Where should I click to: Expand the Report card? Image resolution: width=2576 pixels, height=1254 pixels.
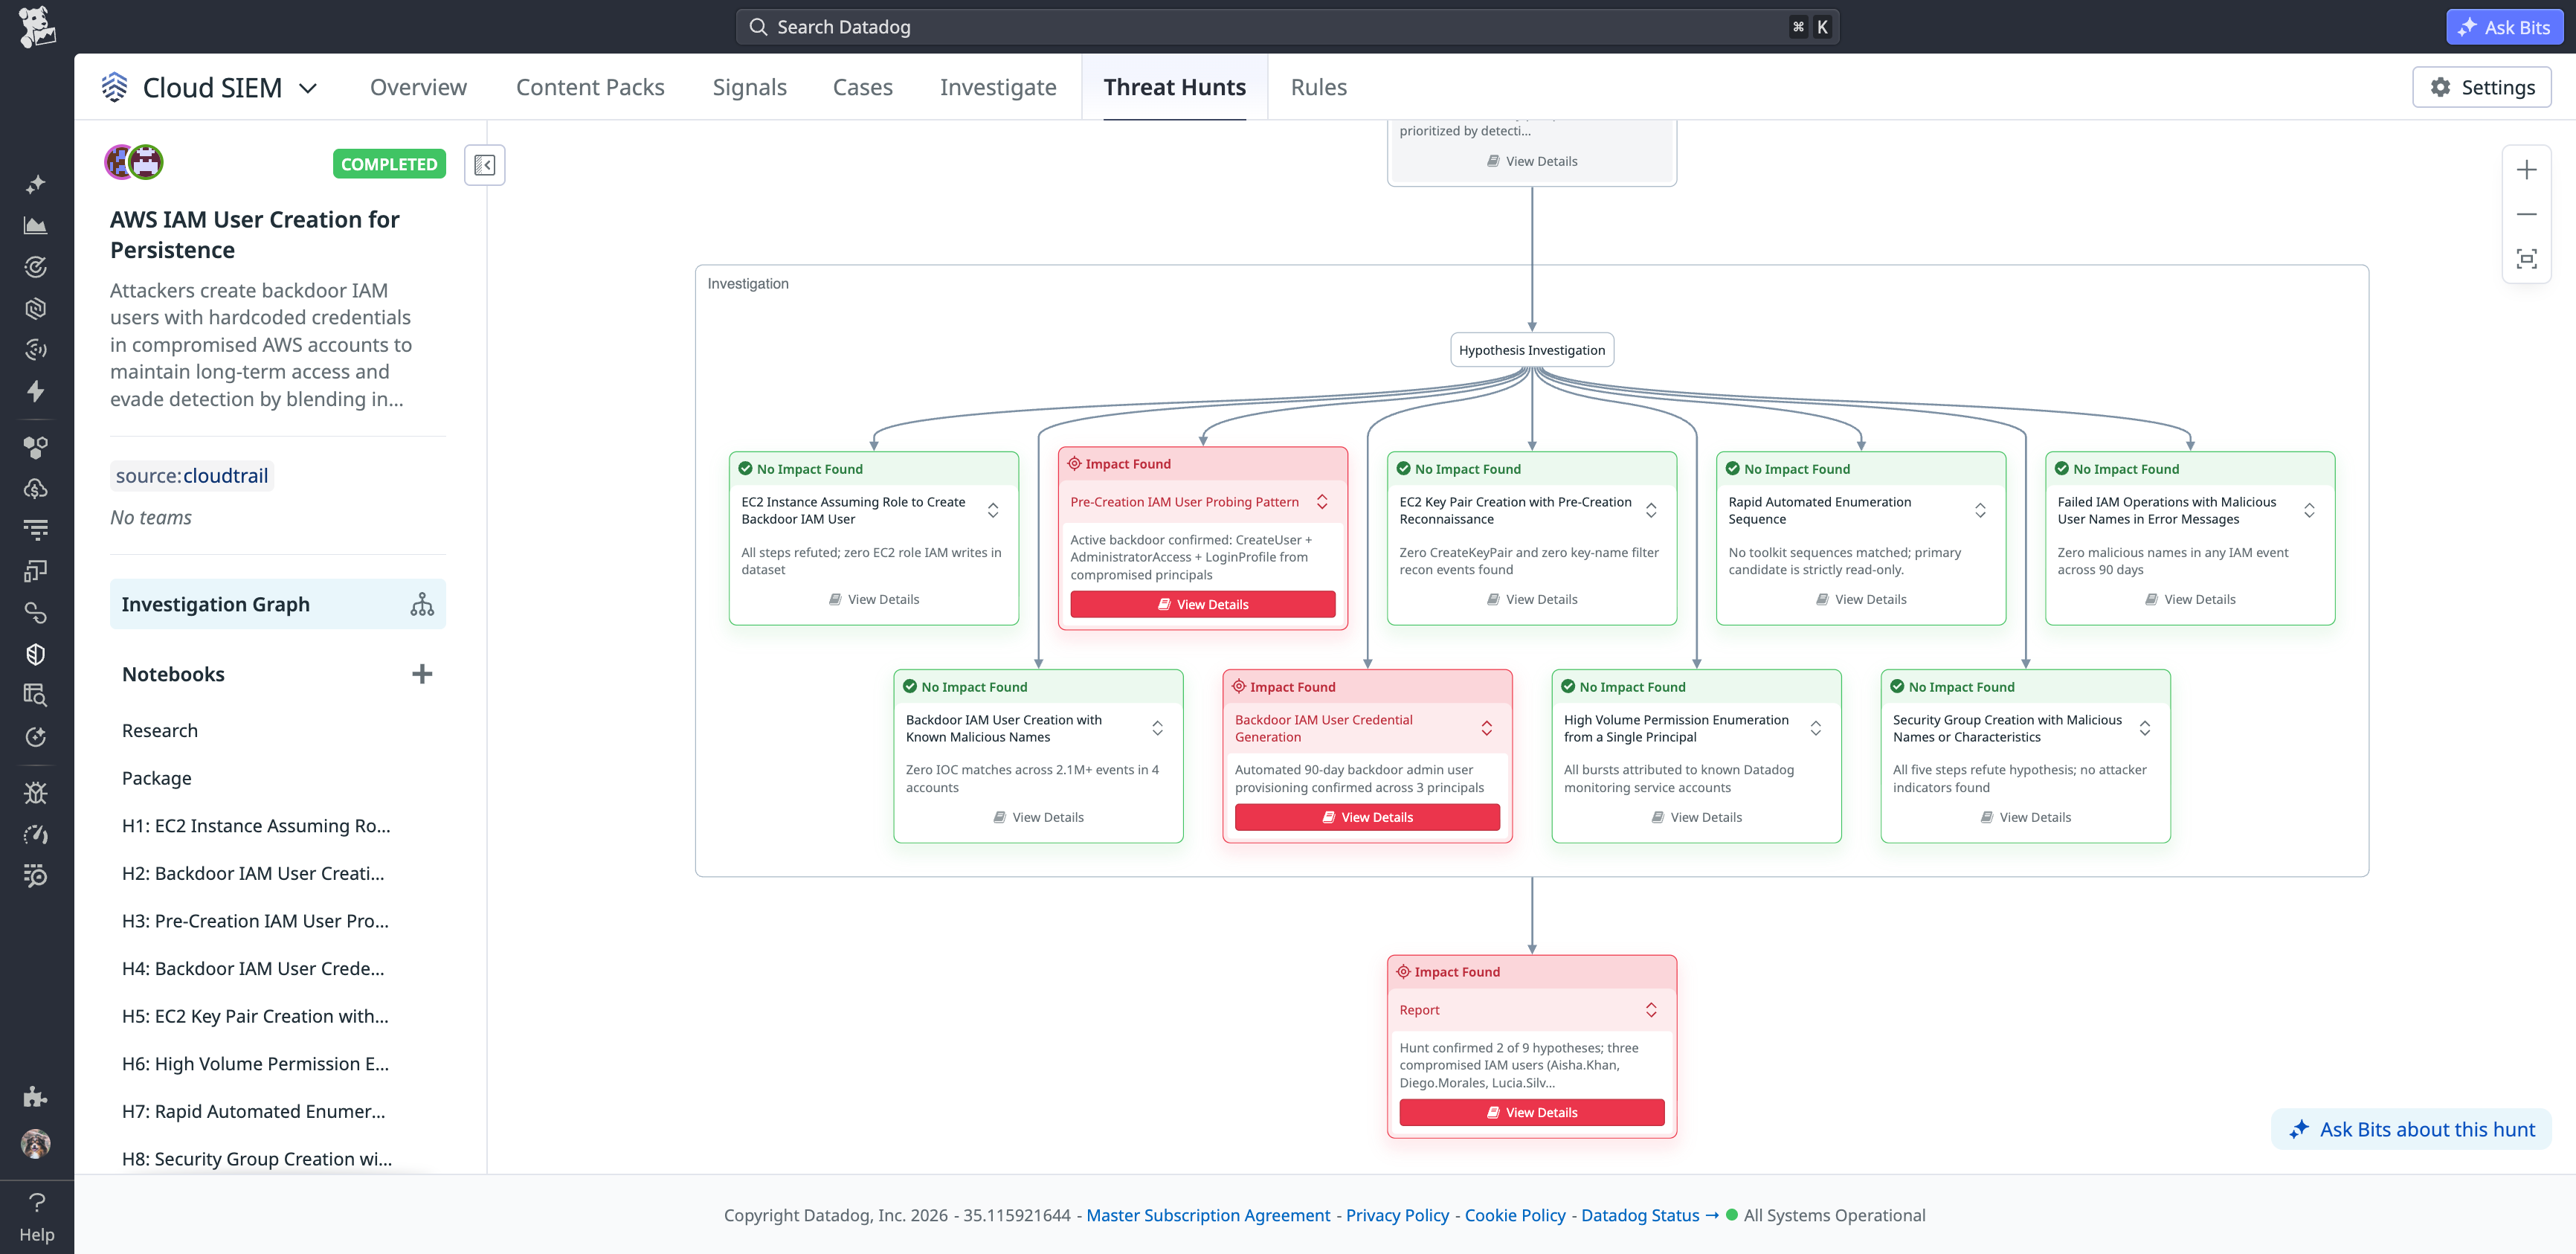[x=1651, y=1010]
